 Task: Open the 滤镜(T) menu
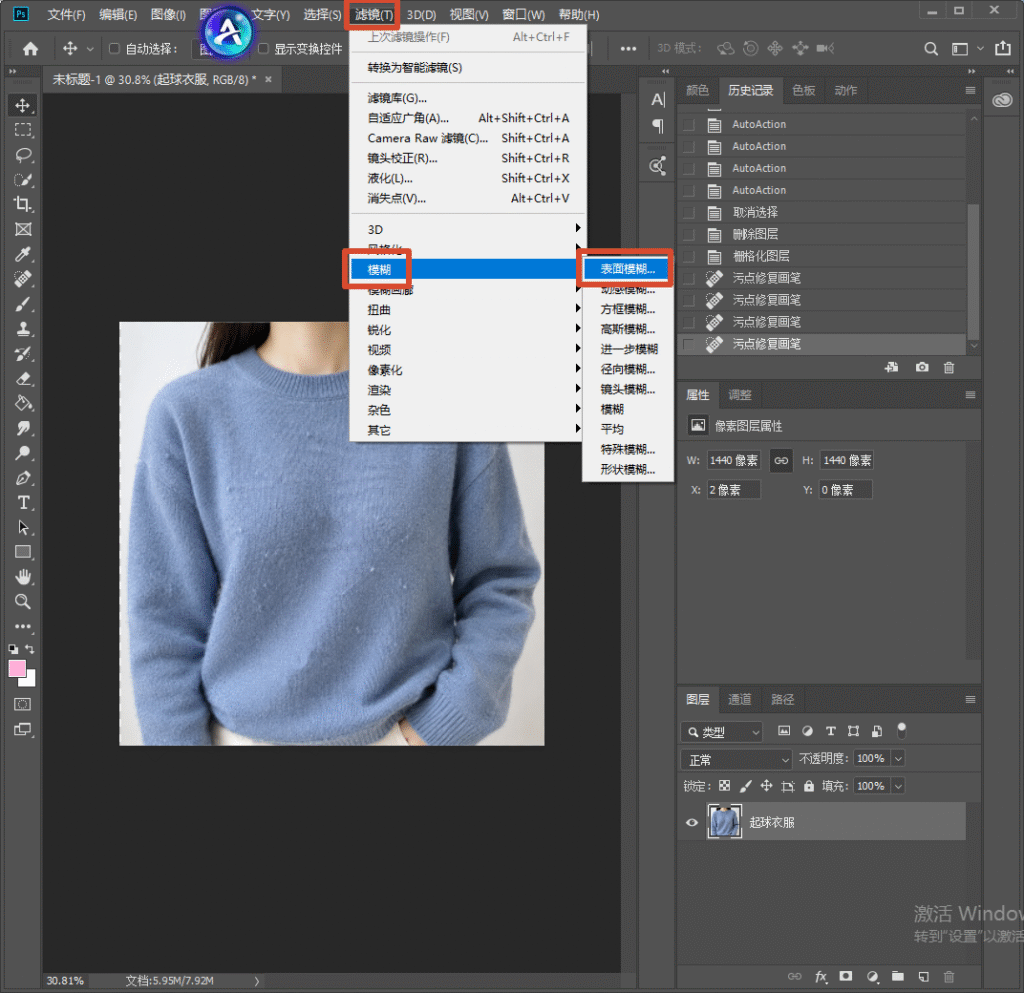(x=374, y=14)
